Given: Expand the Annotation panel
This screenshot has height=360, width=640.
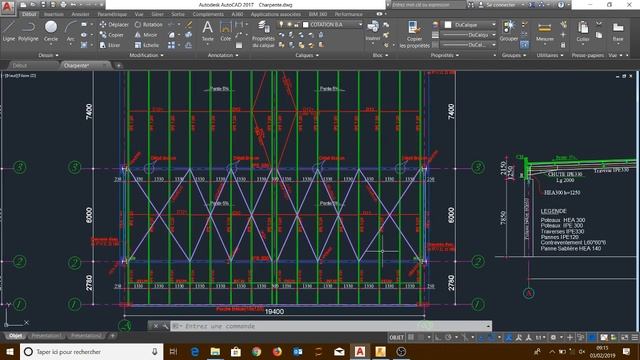Looking at the screenshot, I should point(223,55).
